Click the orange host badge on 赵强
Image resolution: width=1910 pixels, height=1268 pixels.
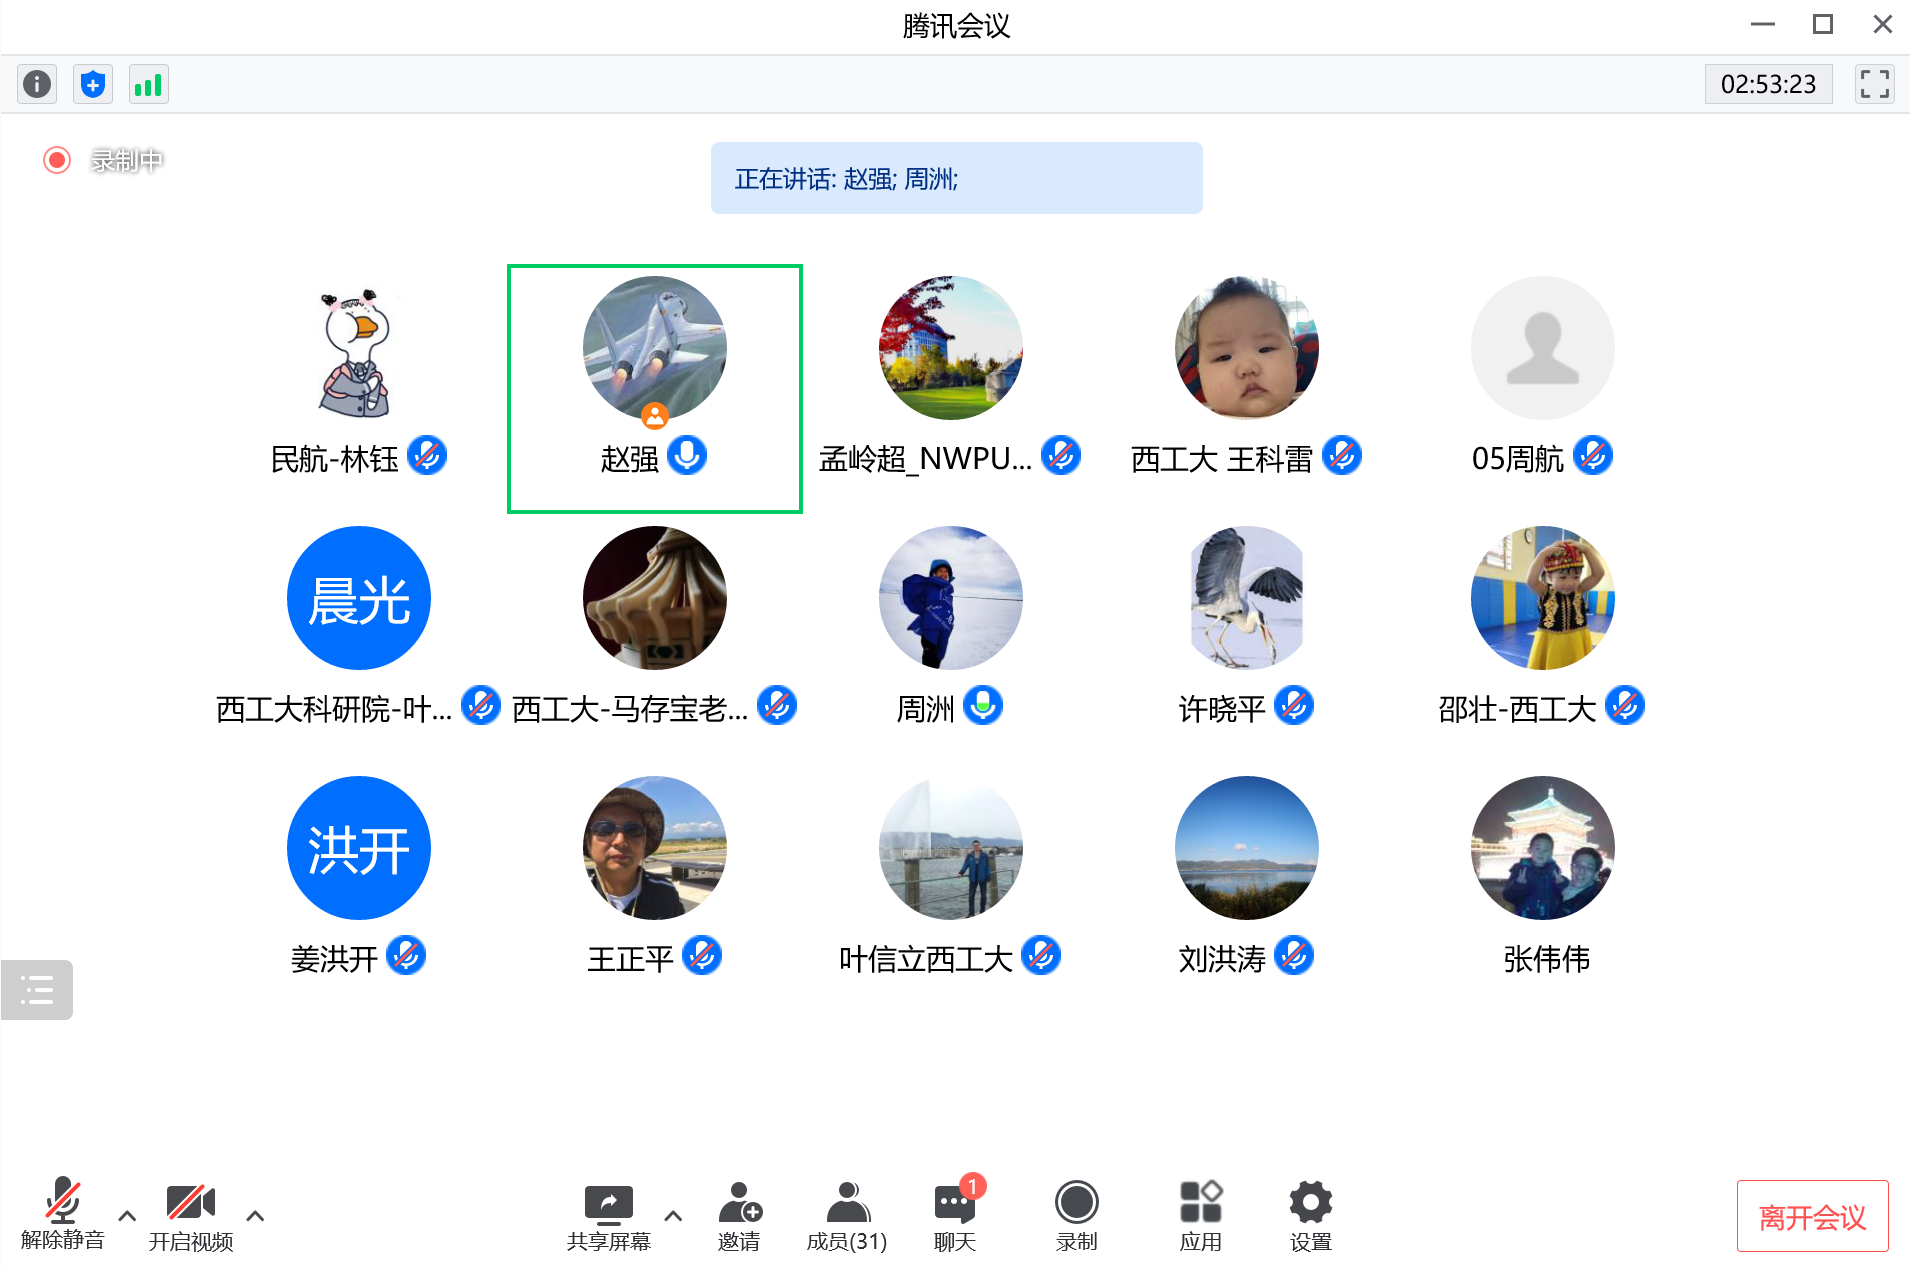click(655, 415)
